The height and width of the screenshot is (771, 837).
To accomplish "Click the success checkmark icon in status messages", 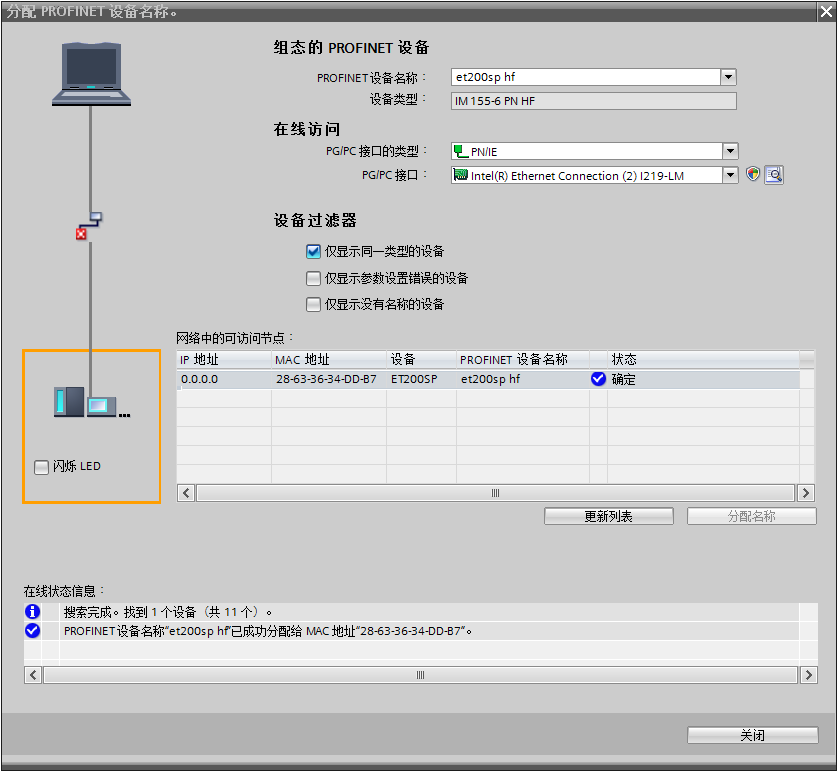I will 33,631.
